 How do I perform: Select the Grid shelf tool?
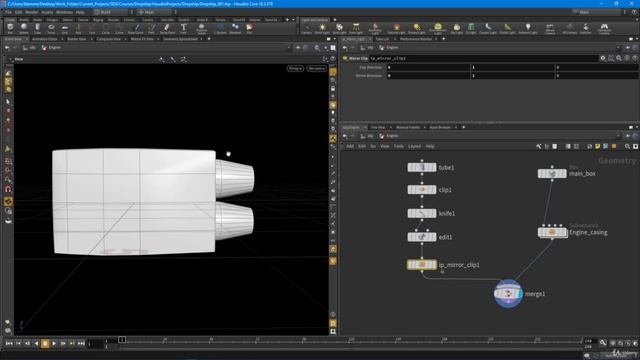pyautogui.click(x=64, y=28)
